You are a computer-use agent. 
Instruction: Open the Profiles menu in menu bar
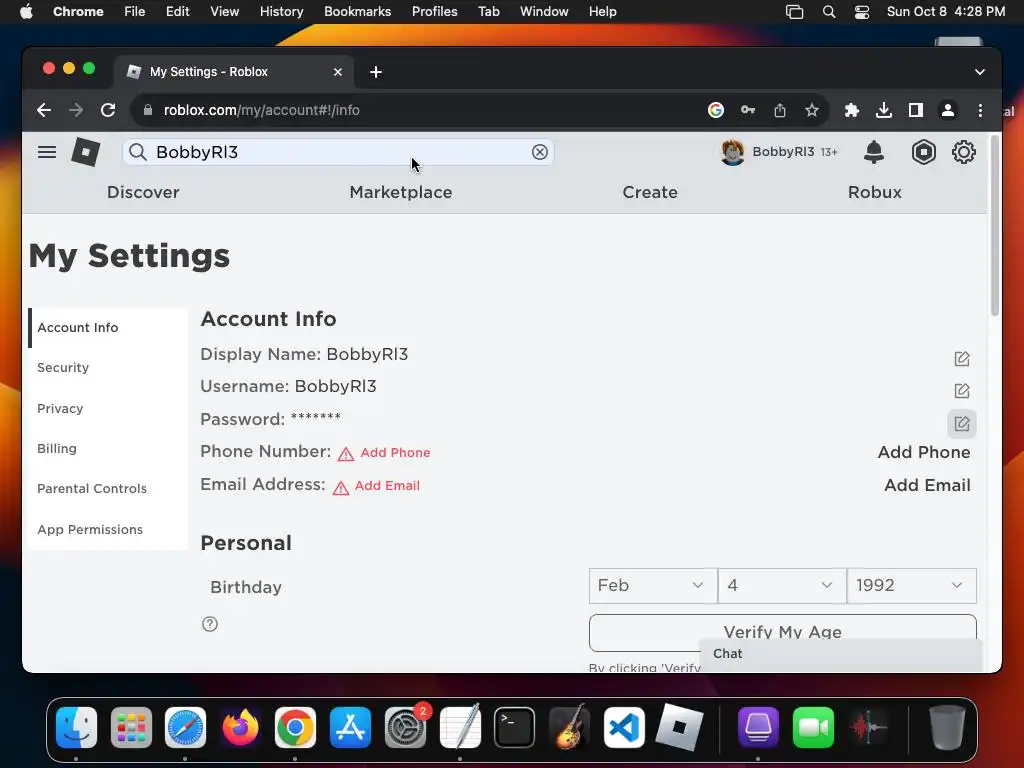pos(434,12)
